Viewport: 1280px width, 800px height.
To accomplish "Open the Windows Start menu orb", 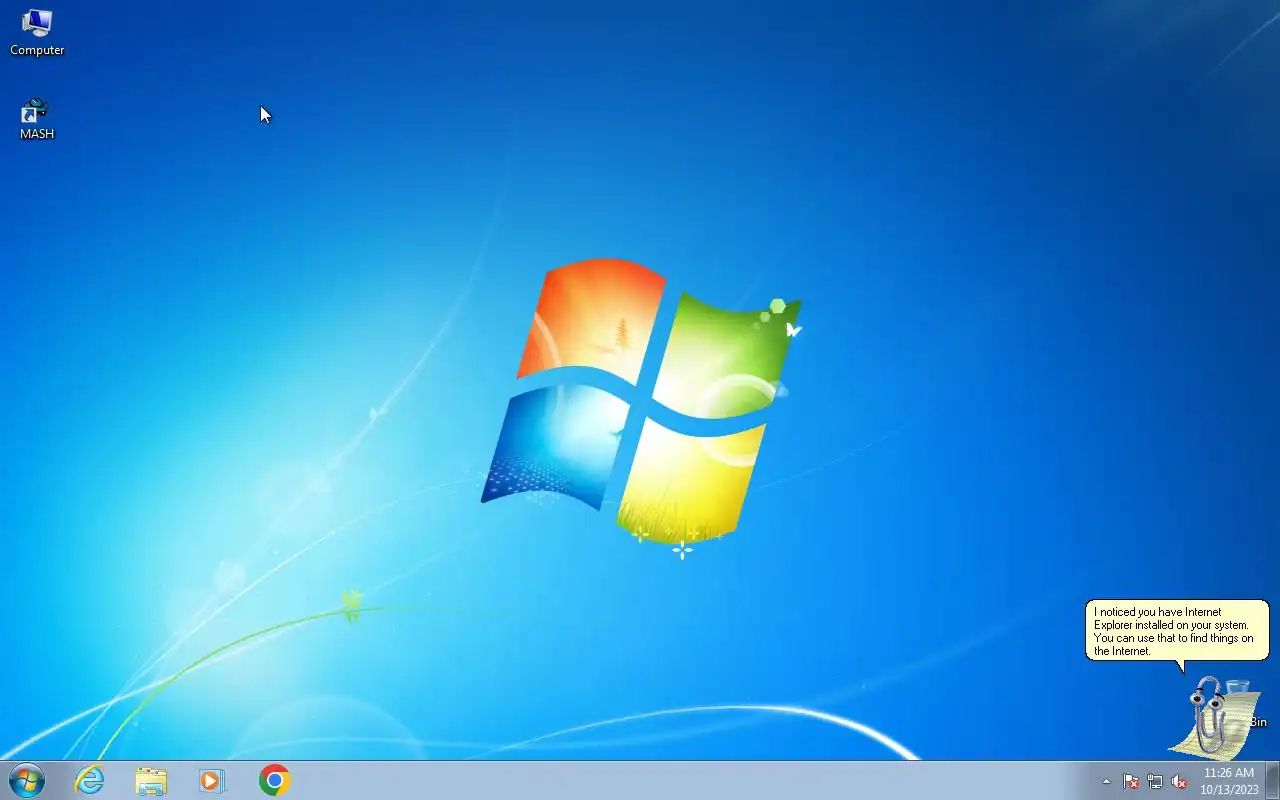I will [x=26, y=780].
